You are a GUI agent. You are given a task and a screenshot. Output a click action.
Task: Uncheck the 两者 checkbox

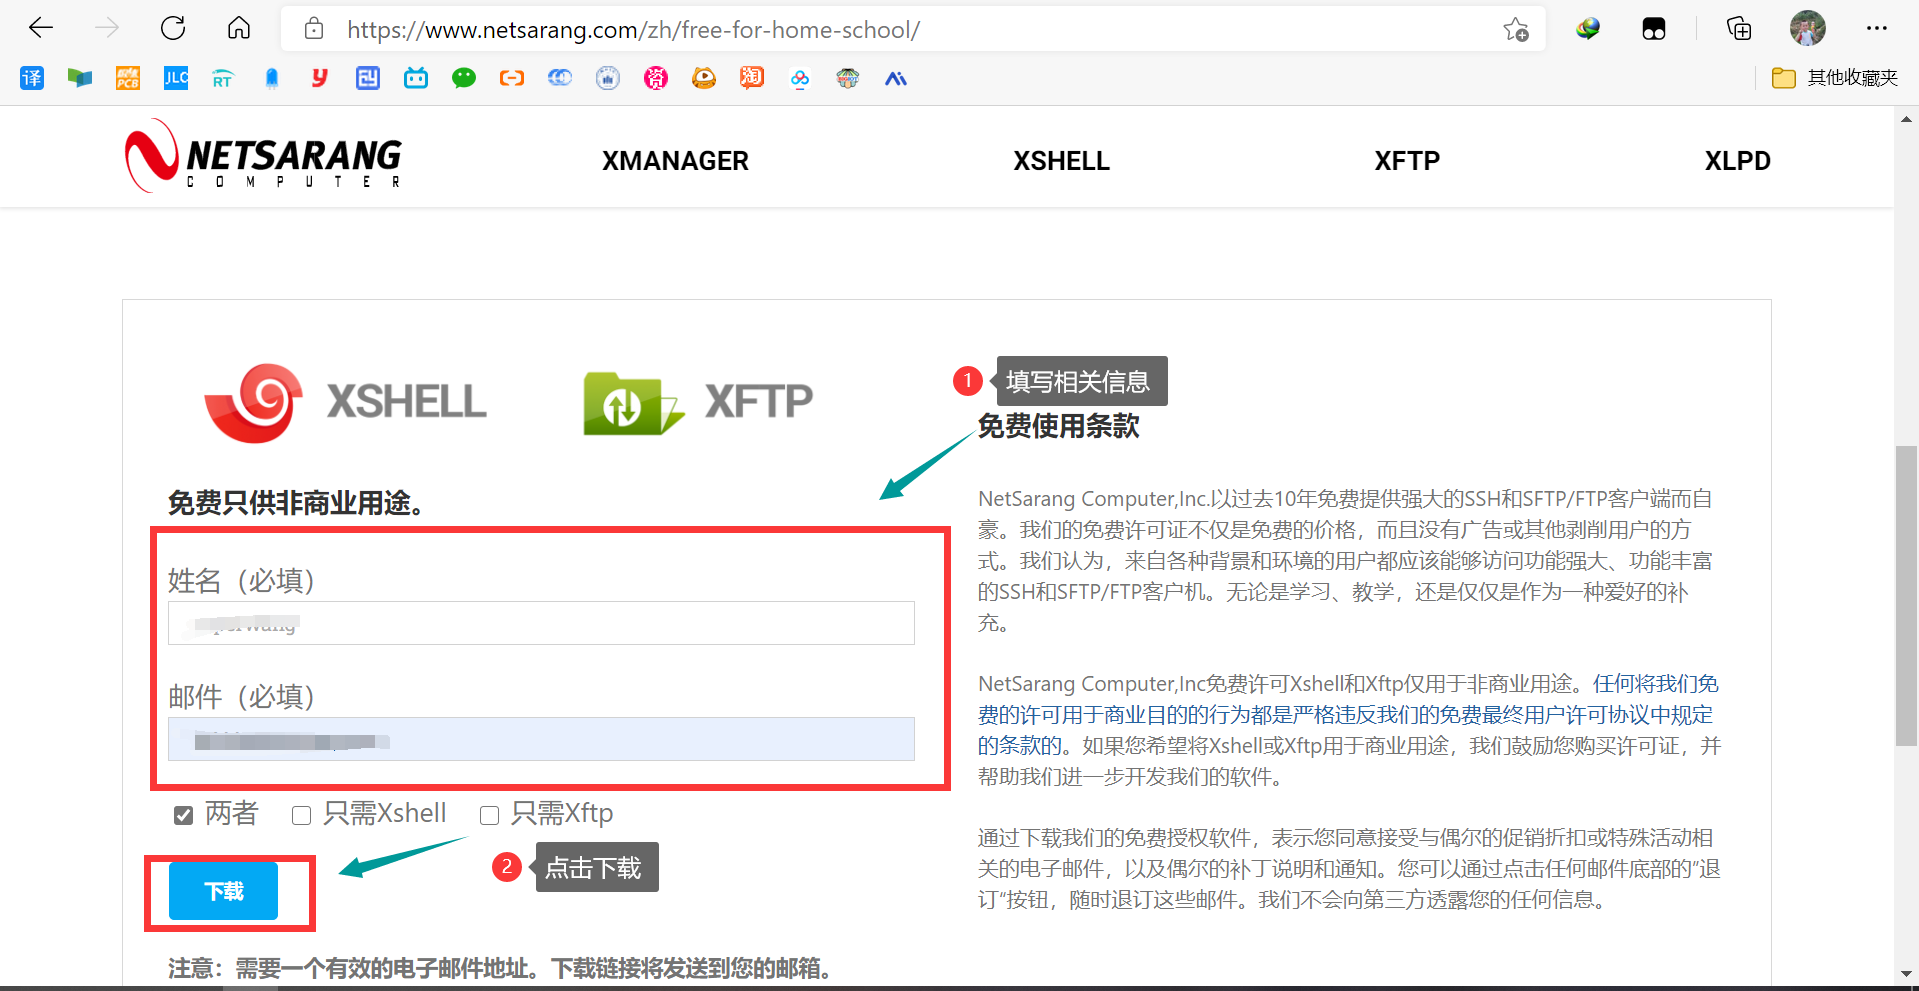183,815
